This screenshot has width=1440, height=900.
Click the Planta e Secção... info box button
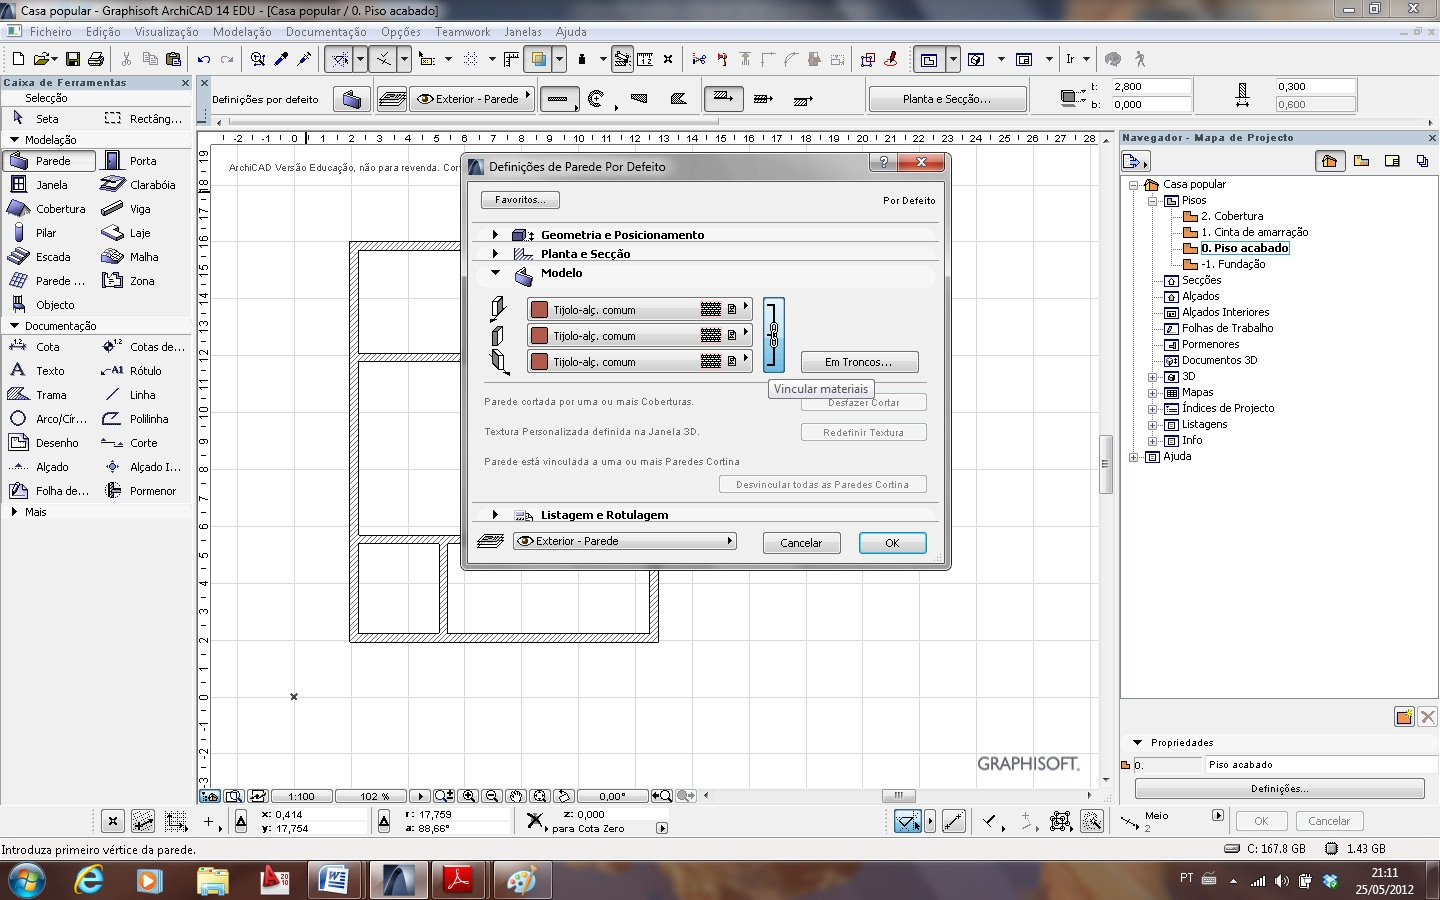coord(947,99)
